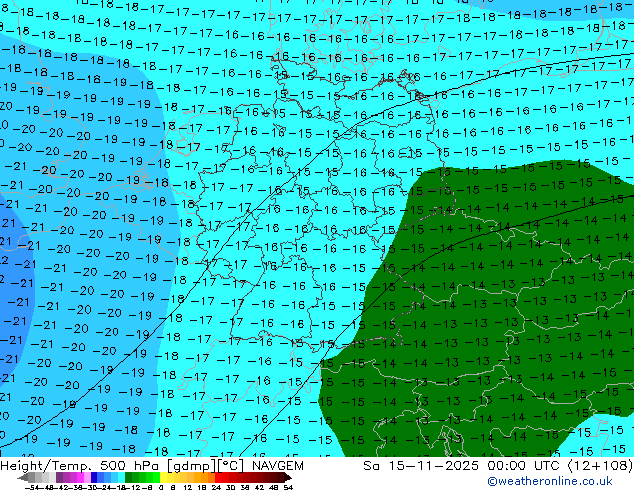
Task: Click the dark maroon right arrow end of color bar
Action: [288, 477]
